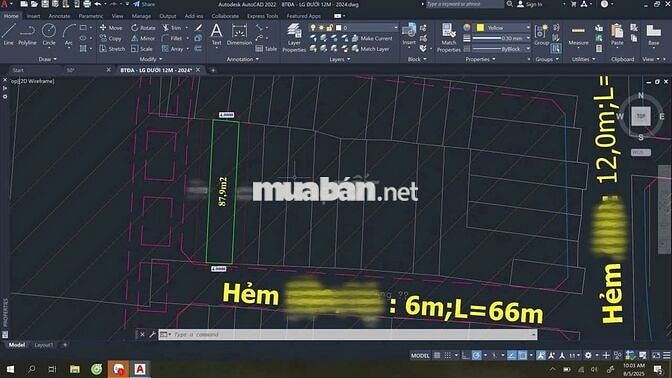Add a new drawing tab
This screenshot has height=378, width=672.
coord(213,70)
